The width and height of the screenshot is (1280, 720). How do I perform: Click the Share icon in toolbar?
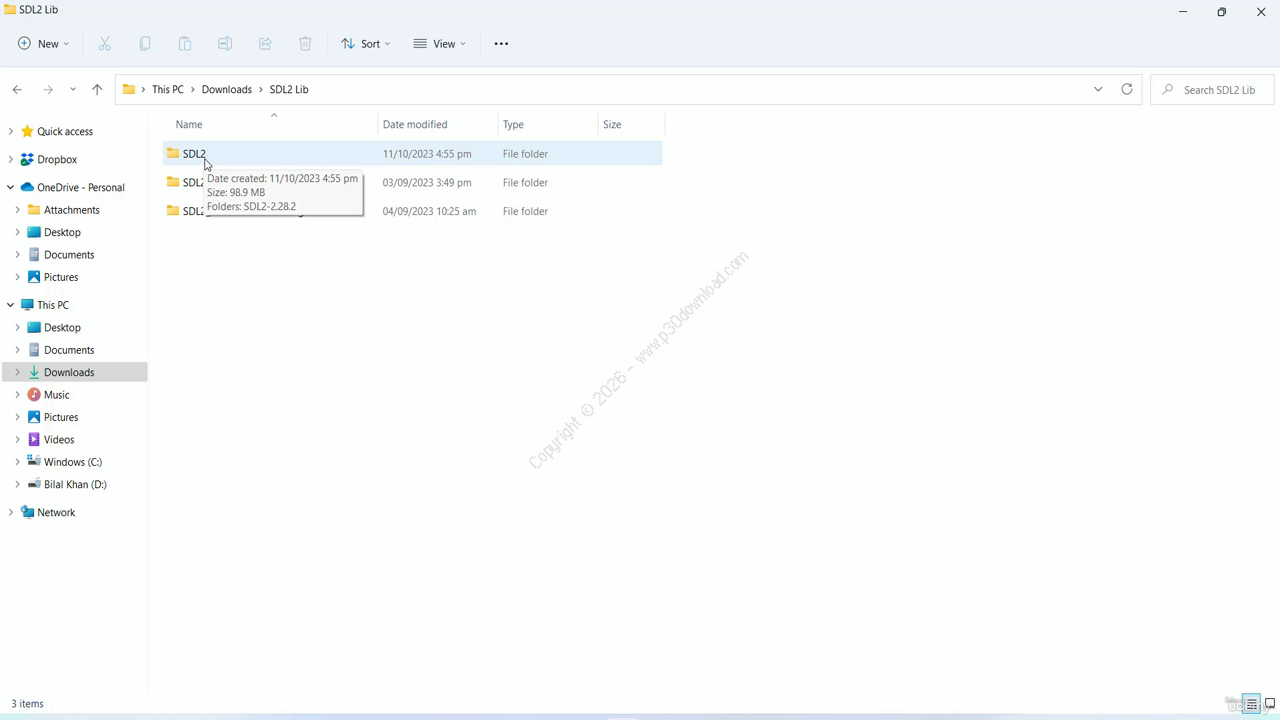click(x=265, y=44)
